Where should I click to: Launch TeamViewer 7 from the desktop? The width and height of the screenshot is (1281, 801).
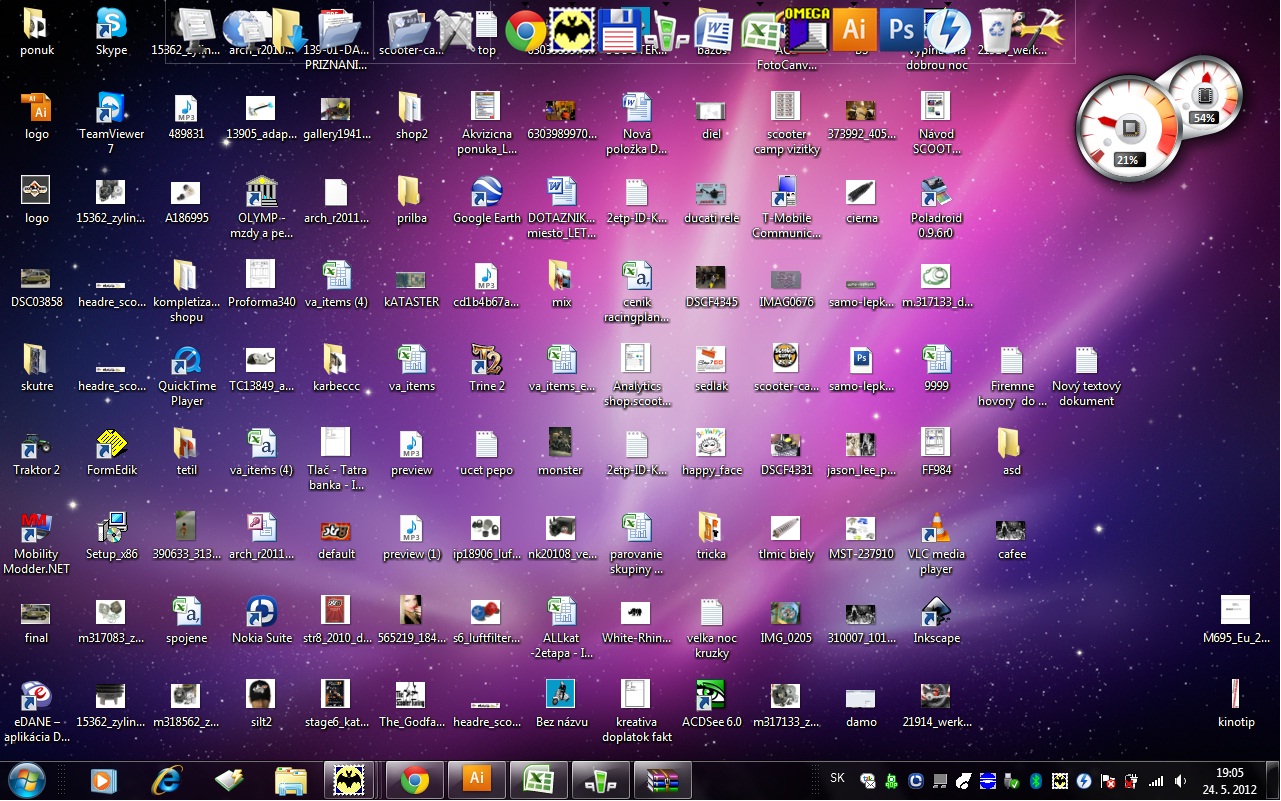(111, 108)
